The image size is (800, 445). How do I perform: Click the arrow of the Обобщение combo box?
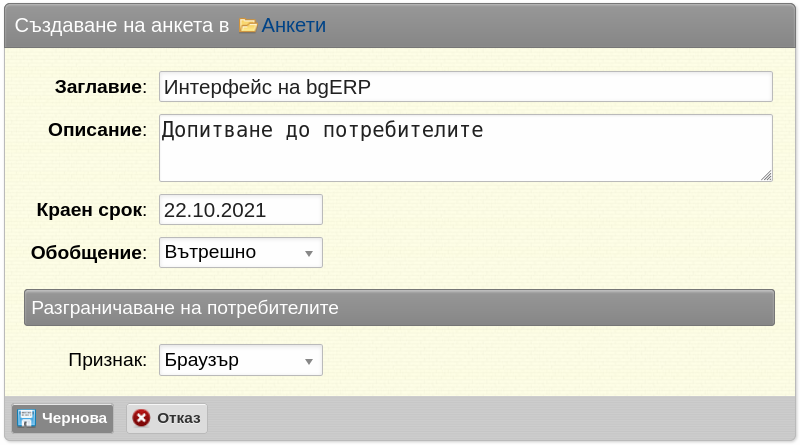[x=309, y=254]
